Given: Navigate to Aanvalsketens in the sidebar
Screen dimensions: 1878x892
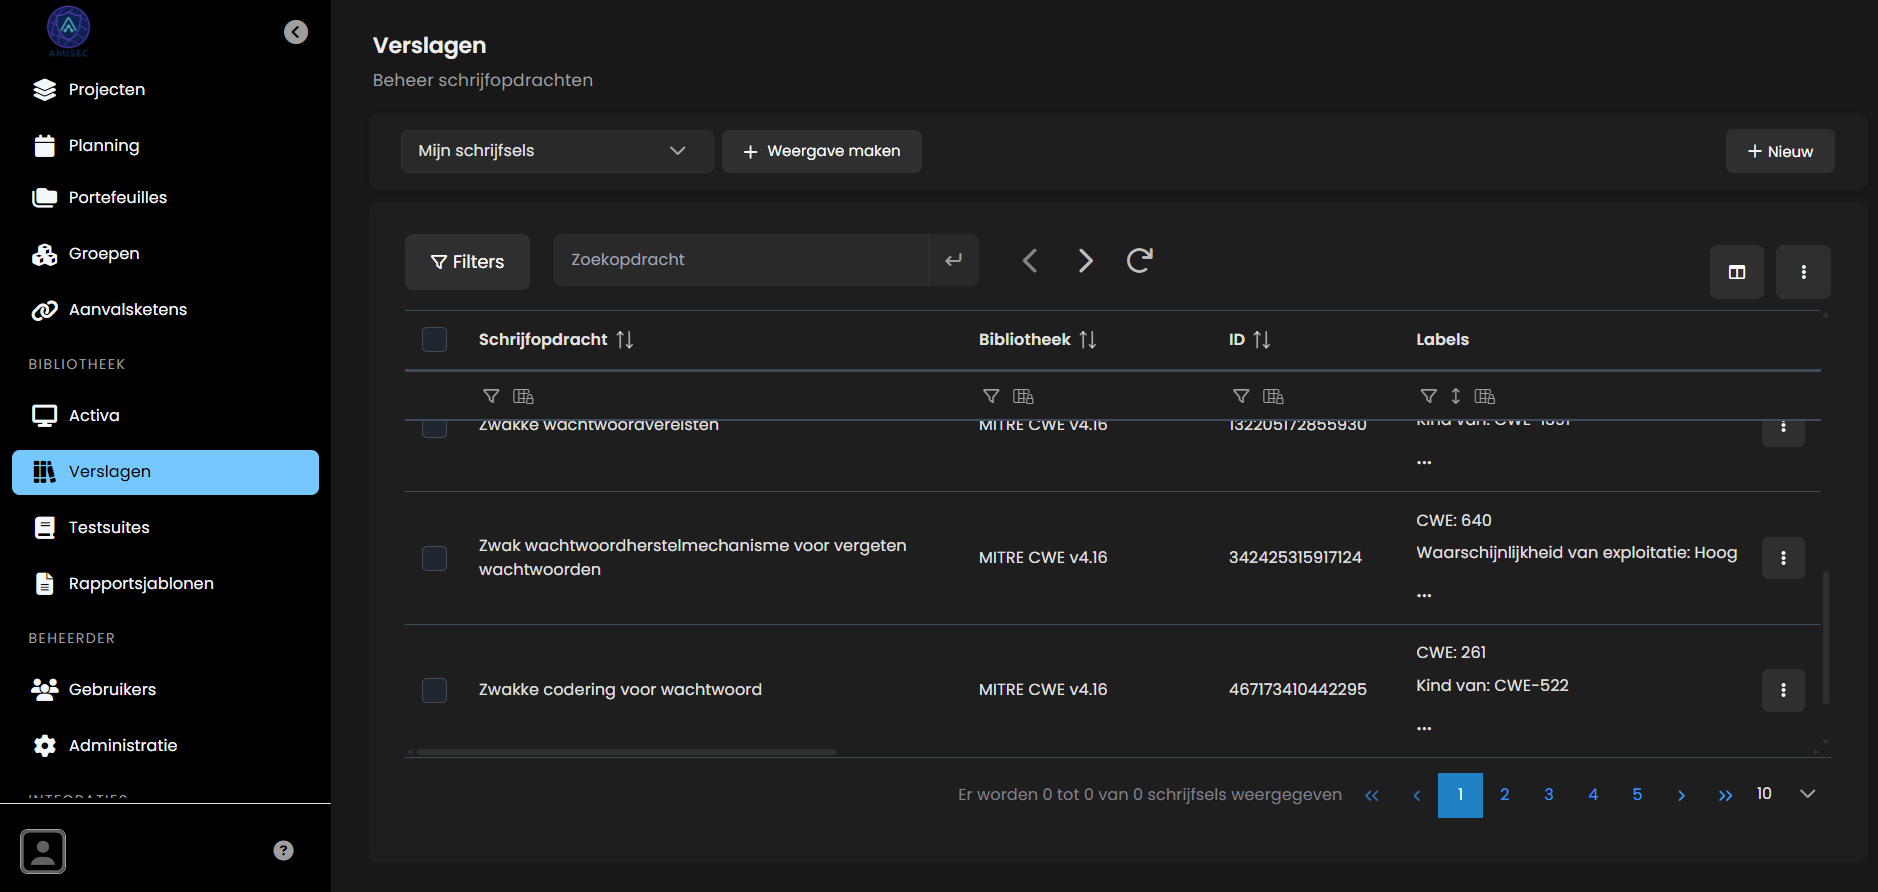Looking at the screenshot, I should click(x=127, y=310).
